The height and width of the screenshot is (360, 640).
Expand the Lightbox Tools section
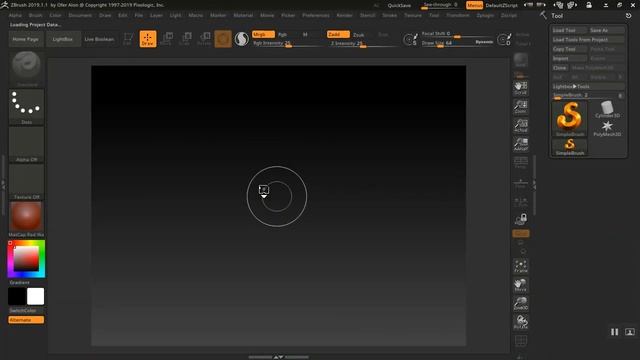[x=588, y=87]
